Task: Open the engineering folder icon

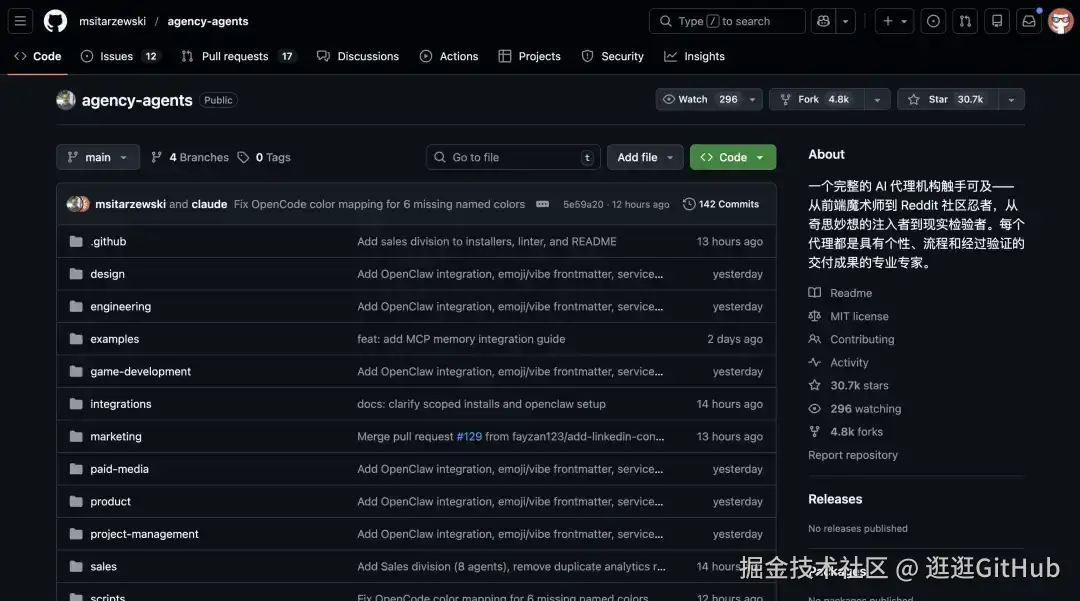Action: pyautogui.click(x=76, y=306)
